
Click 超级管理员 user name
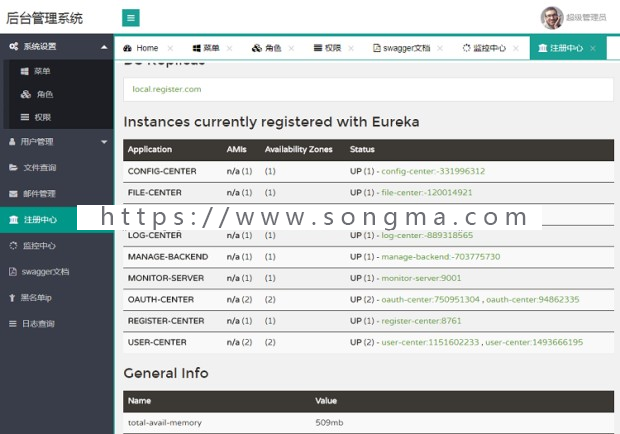point(586,17)
